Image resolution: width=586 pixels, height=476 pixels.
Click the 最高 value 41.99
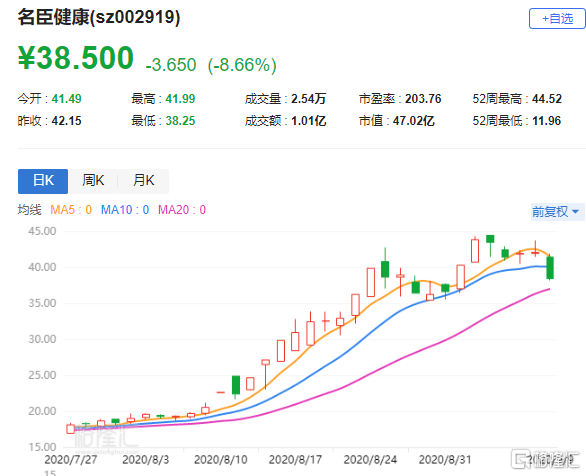point(180,99)
